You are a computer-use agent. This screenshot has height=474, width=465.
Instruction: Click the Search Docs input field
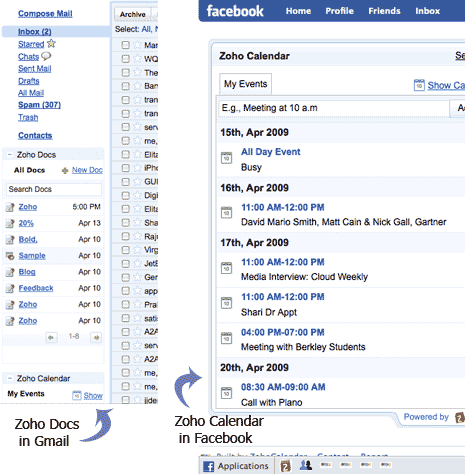(x=54, y=189)
